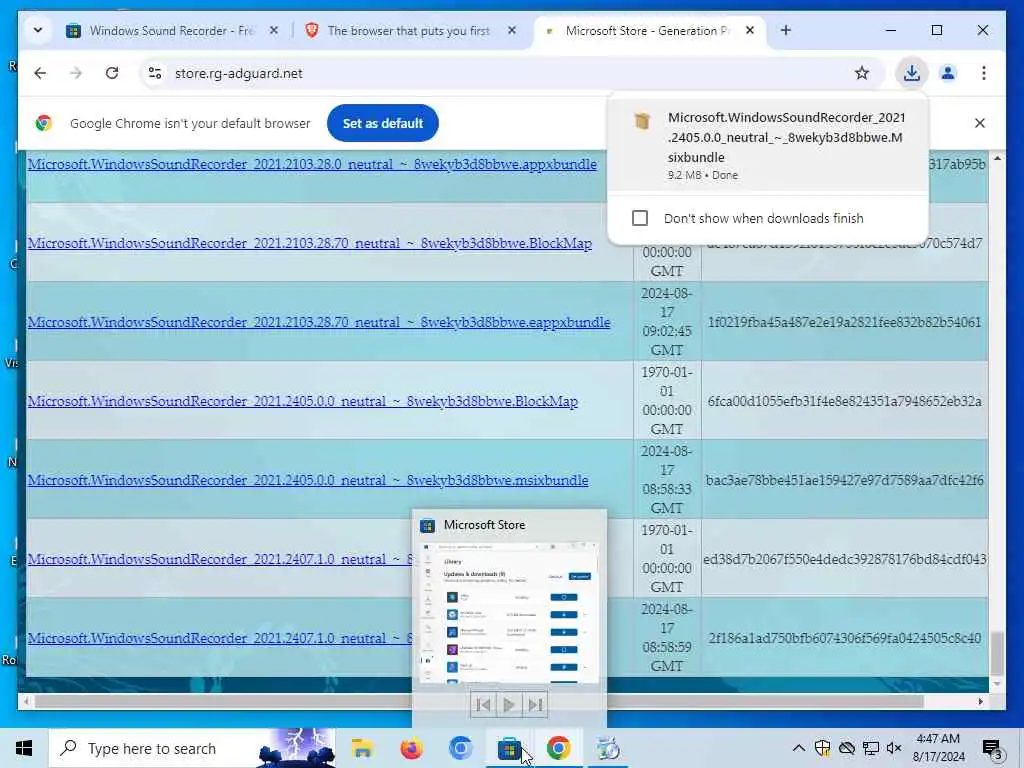Select hash text 1f0219fba45a487e2e19a2821fee832b82b54061
Image resolution: width=1024 pixels, height=768 pixels.
pyautogui.click(x=844, y=322)
